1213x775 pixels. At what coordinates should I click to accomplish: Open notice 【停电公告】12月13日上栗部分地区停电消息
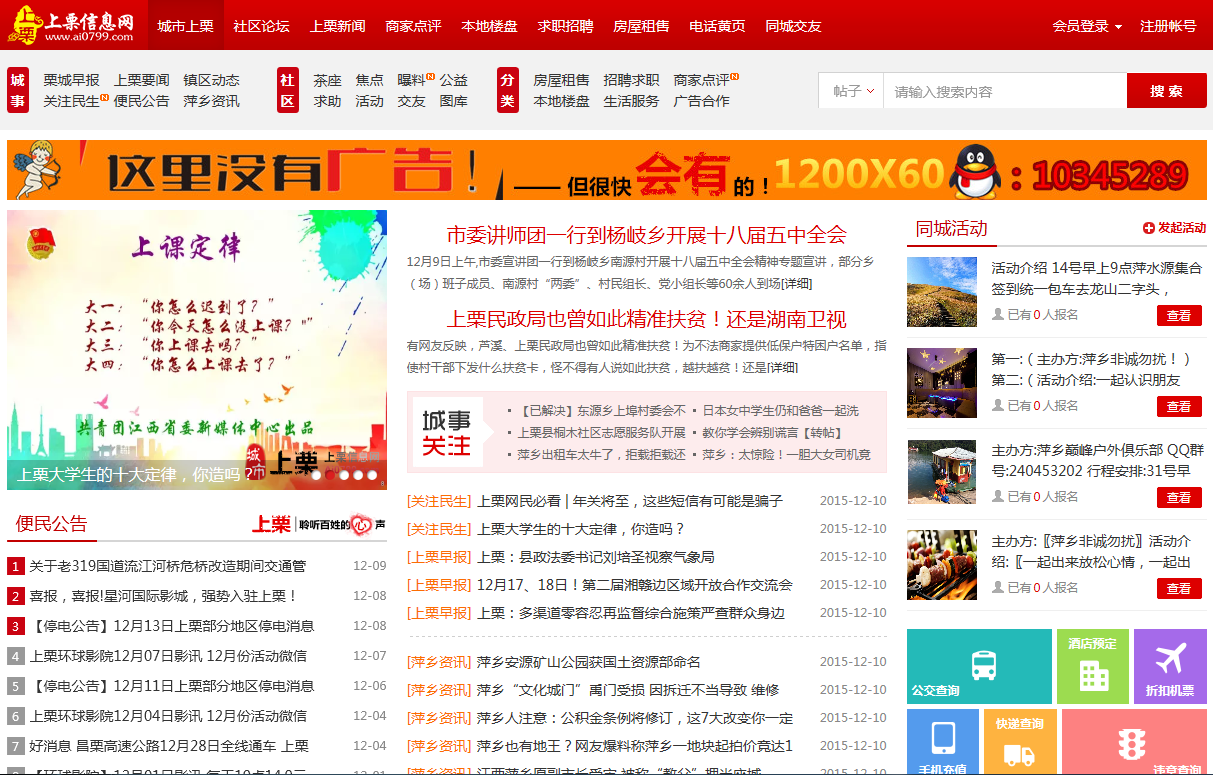click(171, 626)
